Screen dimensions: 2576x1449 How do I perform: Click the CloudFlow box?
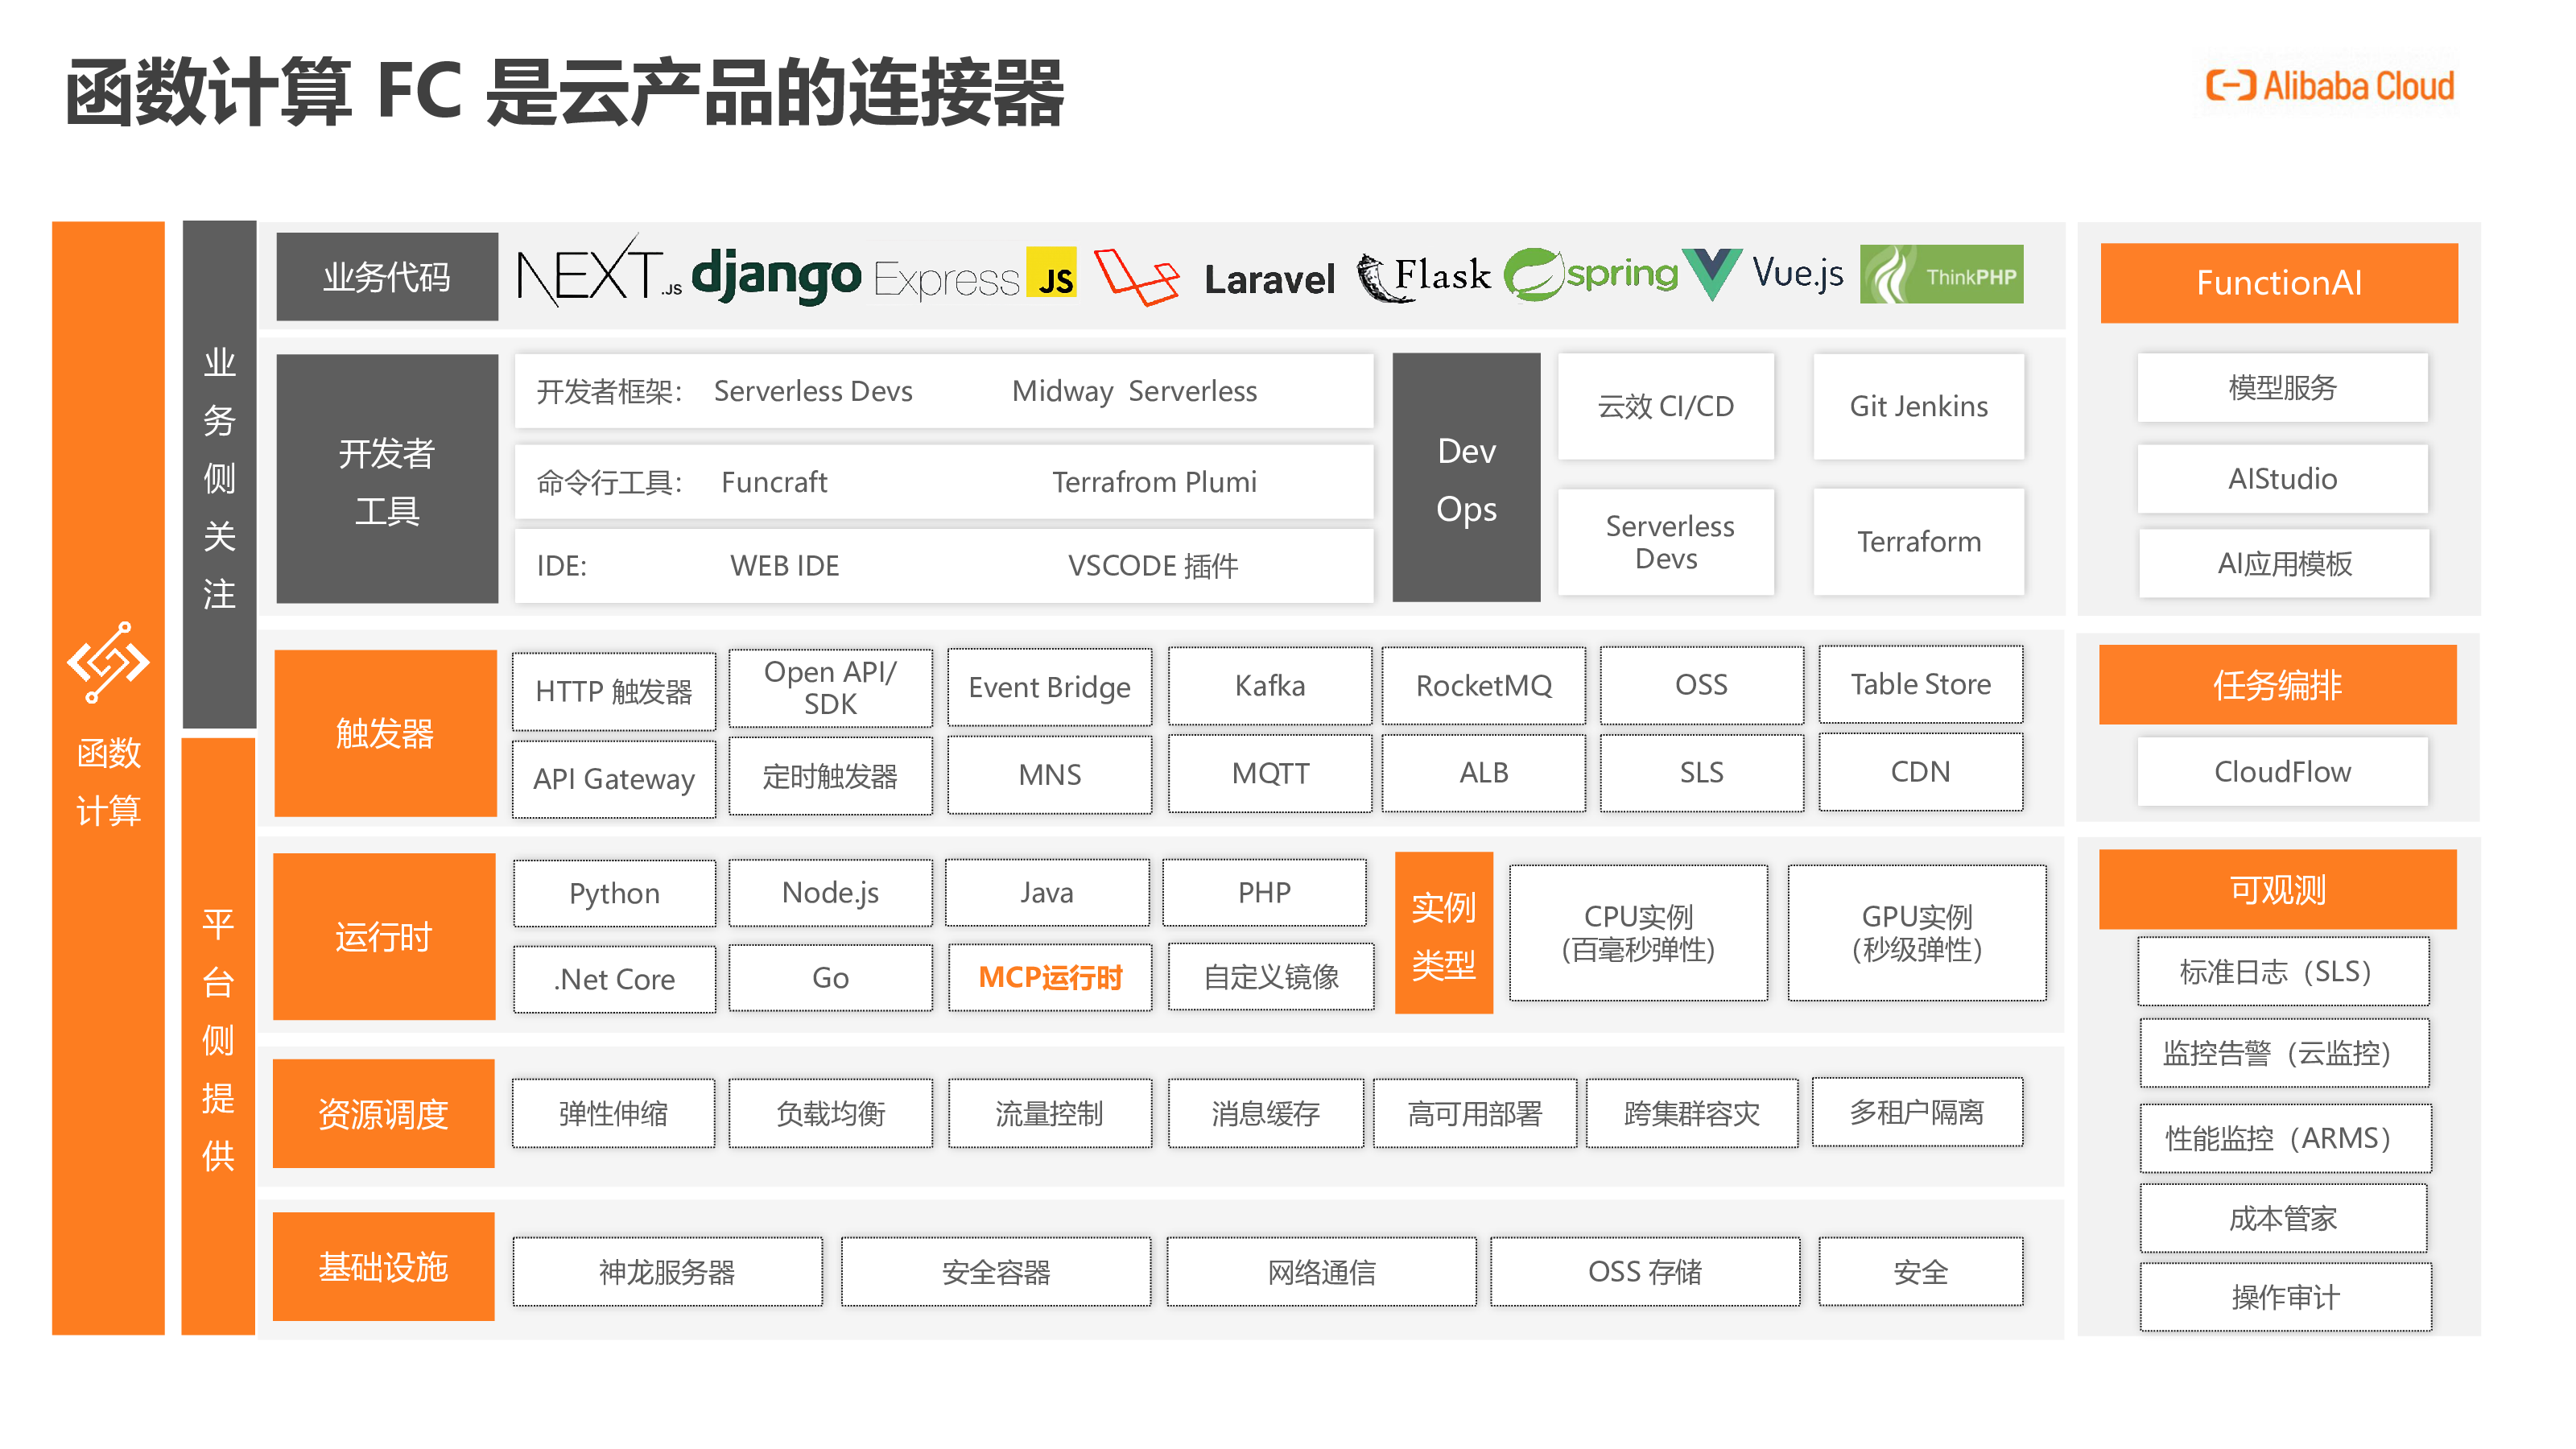2282,772
